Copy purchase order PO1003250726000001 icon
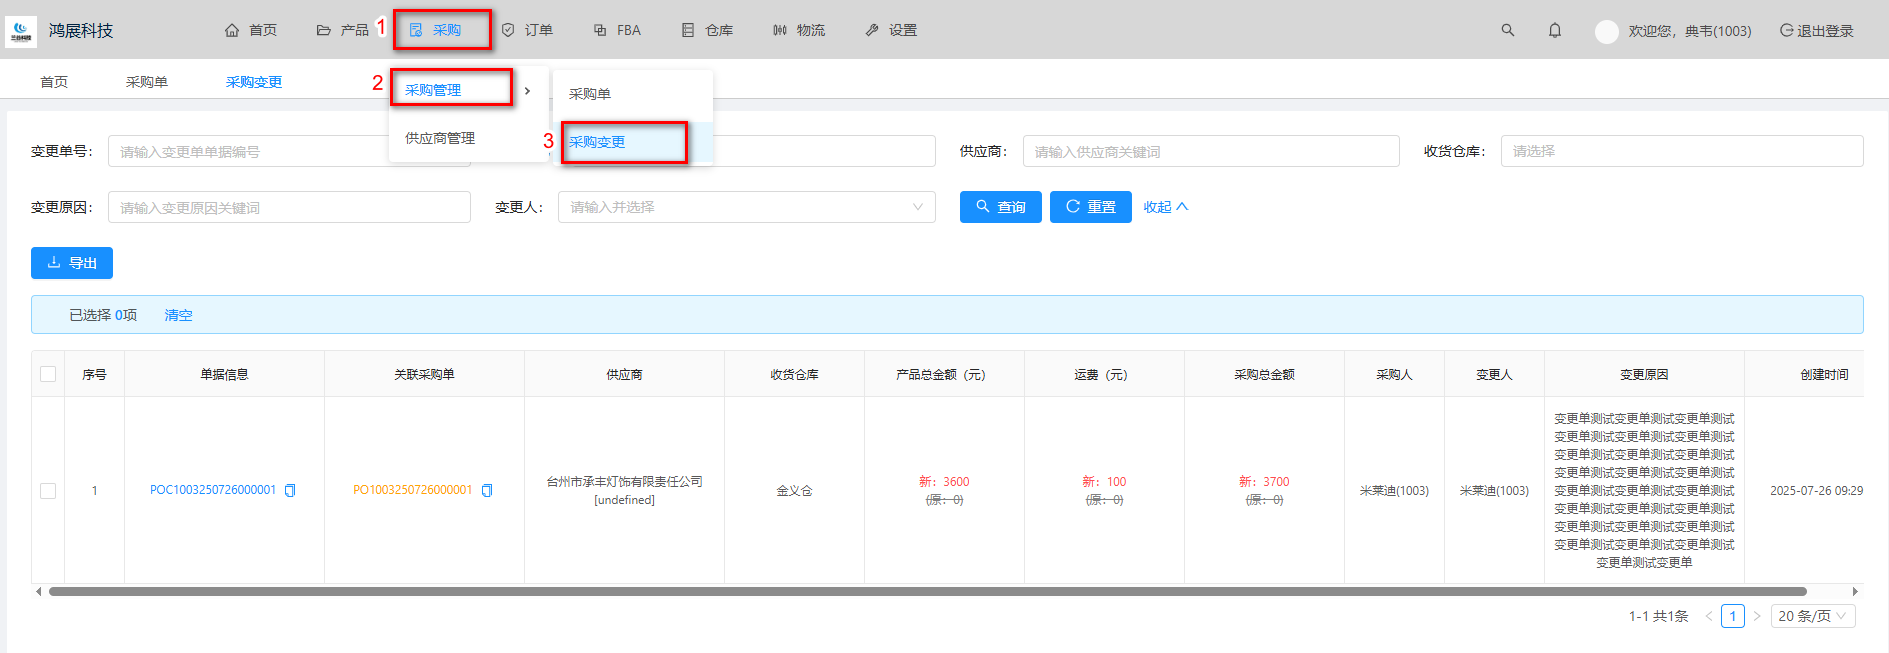This screenshot has width=1889, height=653. pos(487,490)
